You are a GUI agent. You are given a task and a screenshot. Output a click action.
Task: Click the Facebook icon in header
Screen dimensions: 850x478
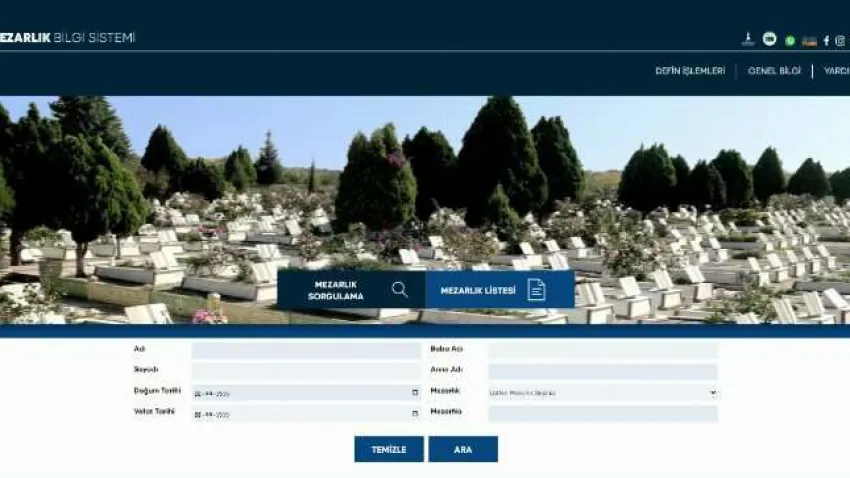tap(826, 41)
